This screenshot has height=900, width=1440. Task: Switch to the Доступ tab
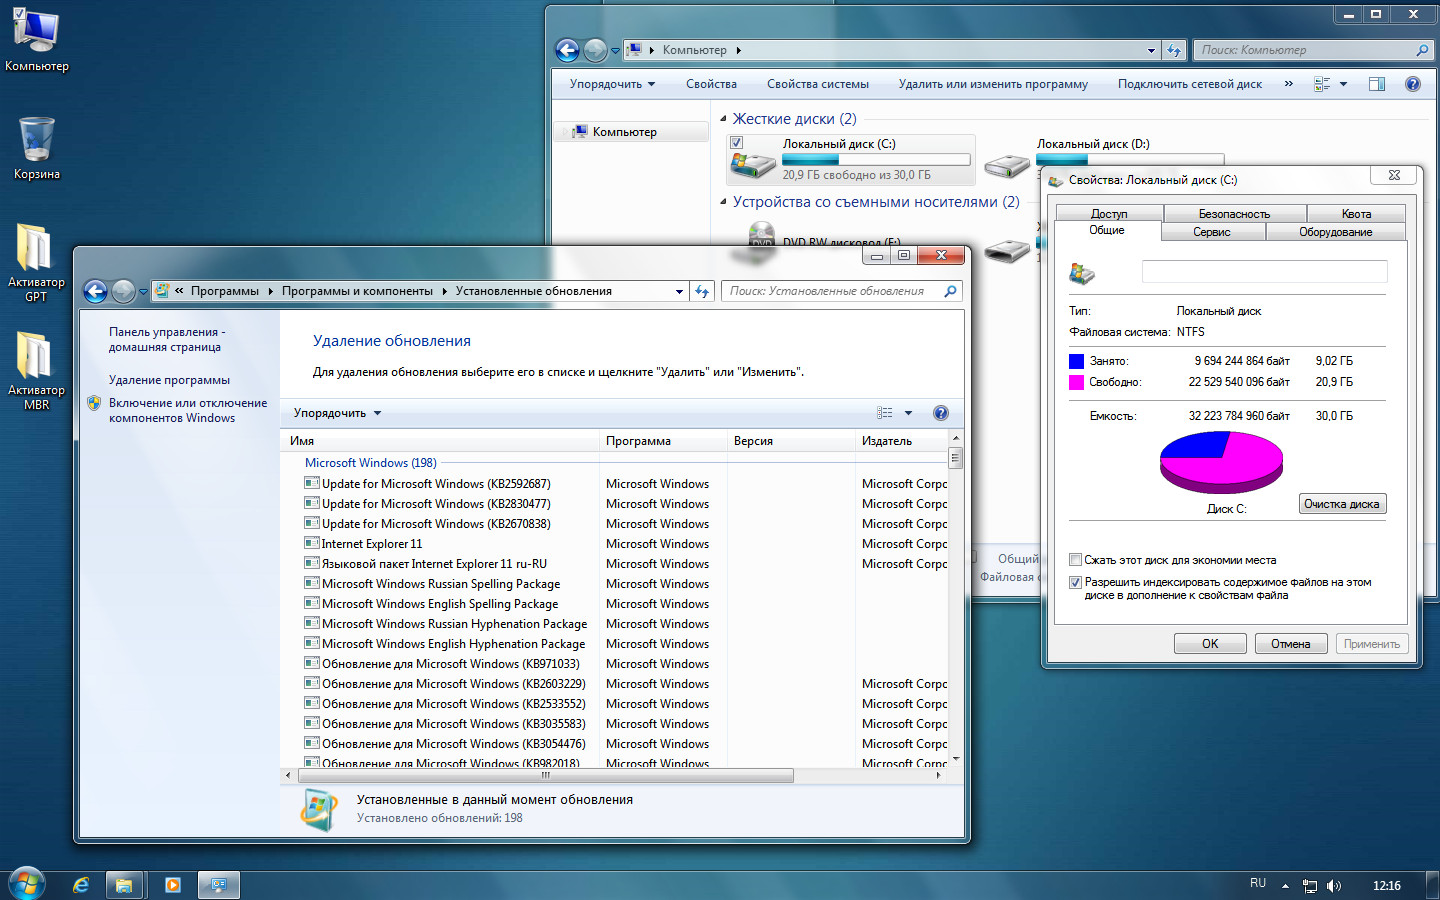[x=1109, y=214]
